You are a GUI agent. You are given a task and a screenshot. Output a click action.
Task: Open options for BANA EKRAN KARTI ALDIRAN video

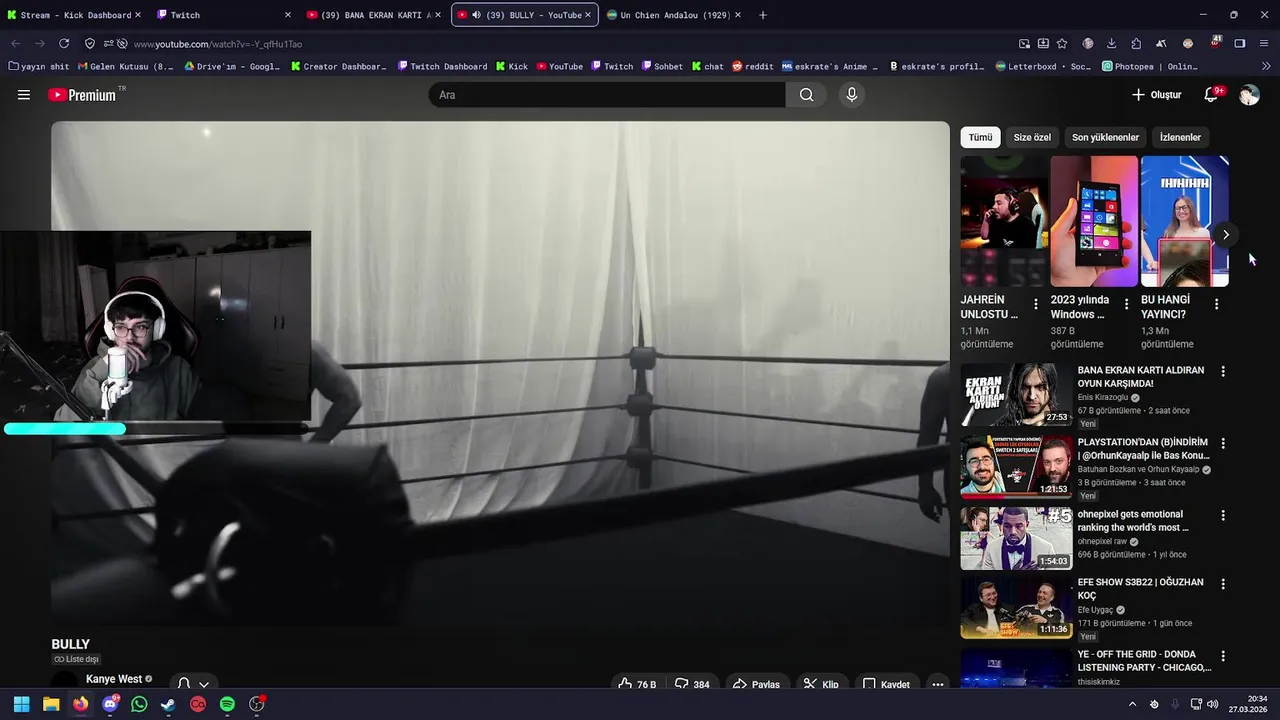(1222, 371)
